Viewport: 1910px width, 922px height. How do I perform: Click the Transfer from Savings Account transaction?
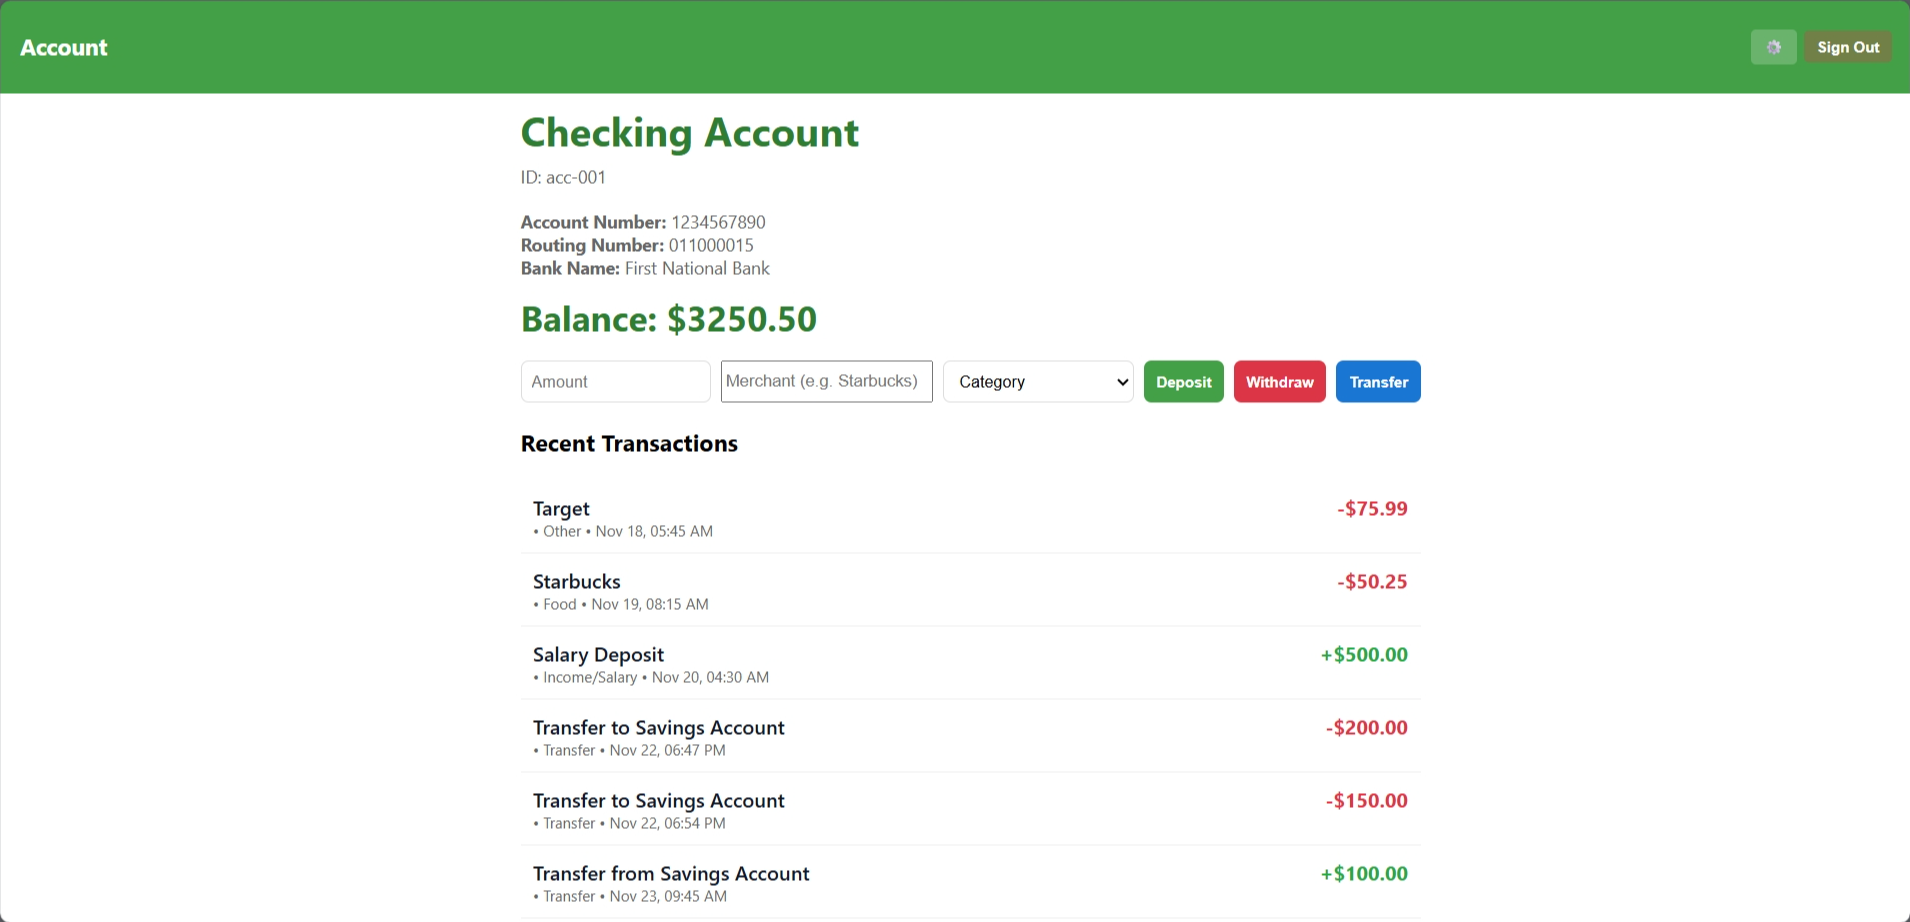671,873
